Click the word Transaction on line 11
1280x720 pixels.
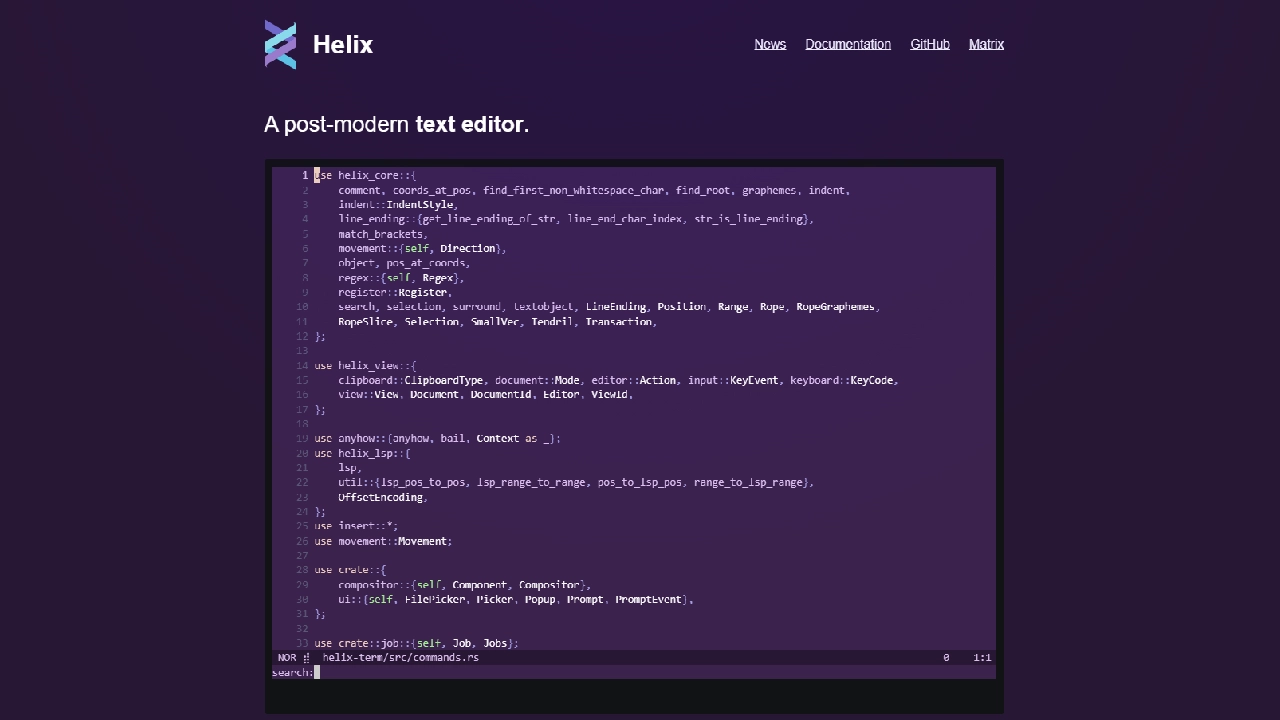[620, 321]
